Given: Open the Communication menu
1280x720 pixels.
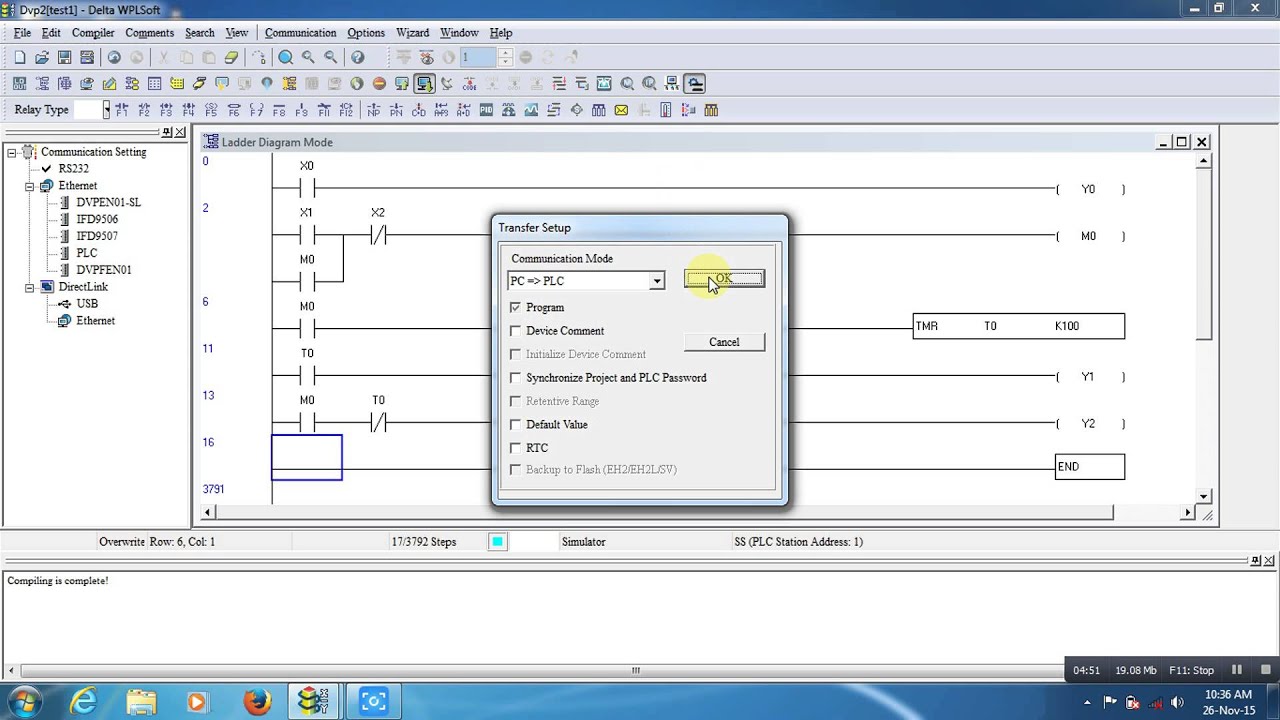Looking at the screenshot, I should pos(300,33).
